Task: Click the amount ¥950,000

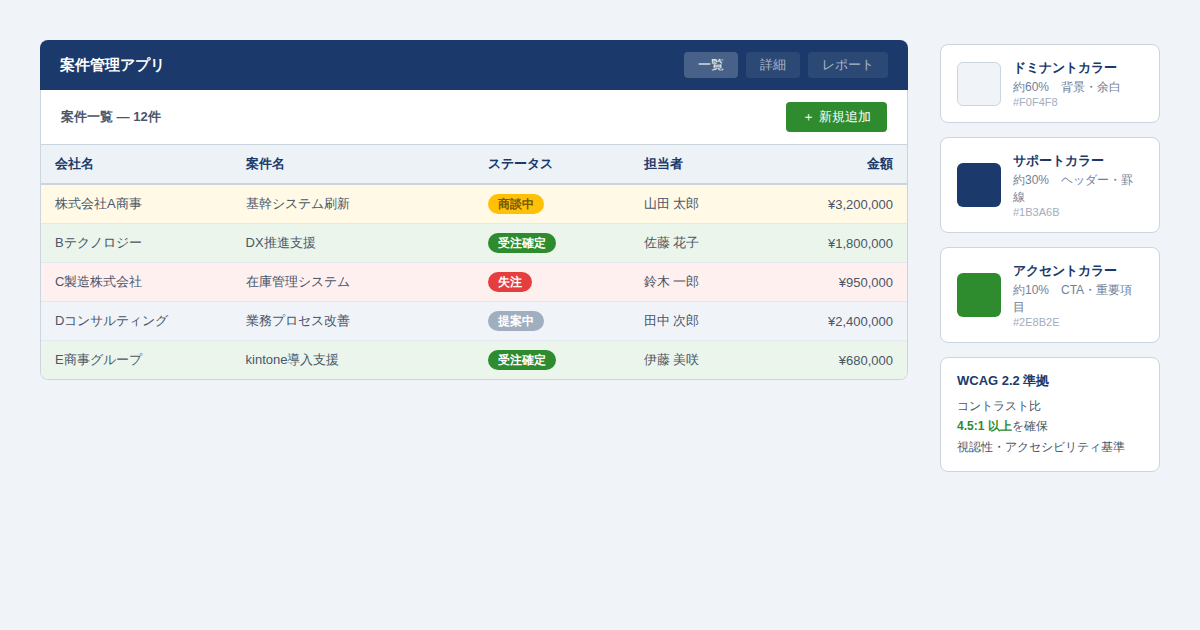Action: click(x=866, y=282)
